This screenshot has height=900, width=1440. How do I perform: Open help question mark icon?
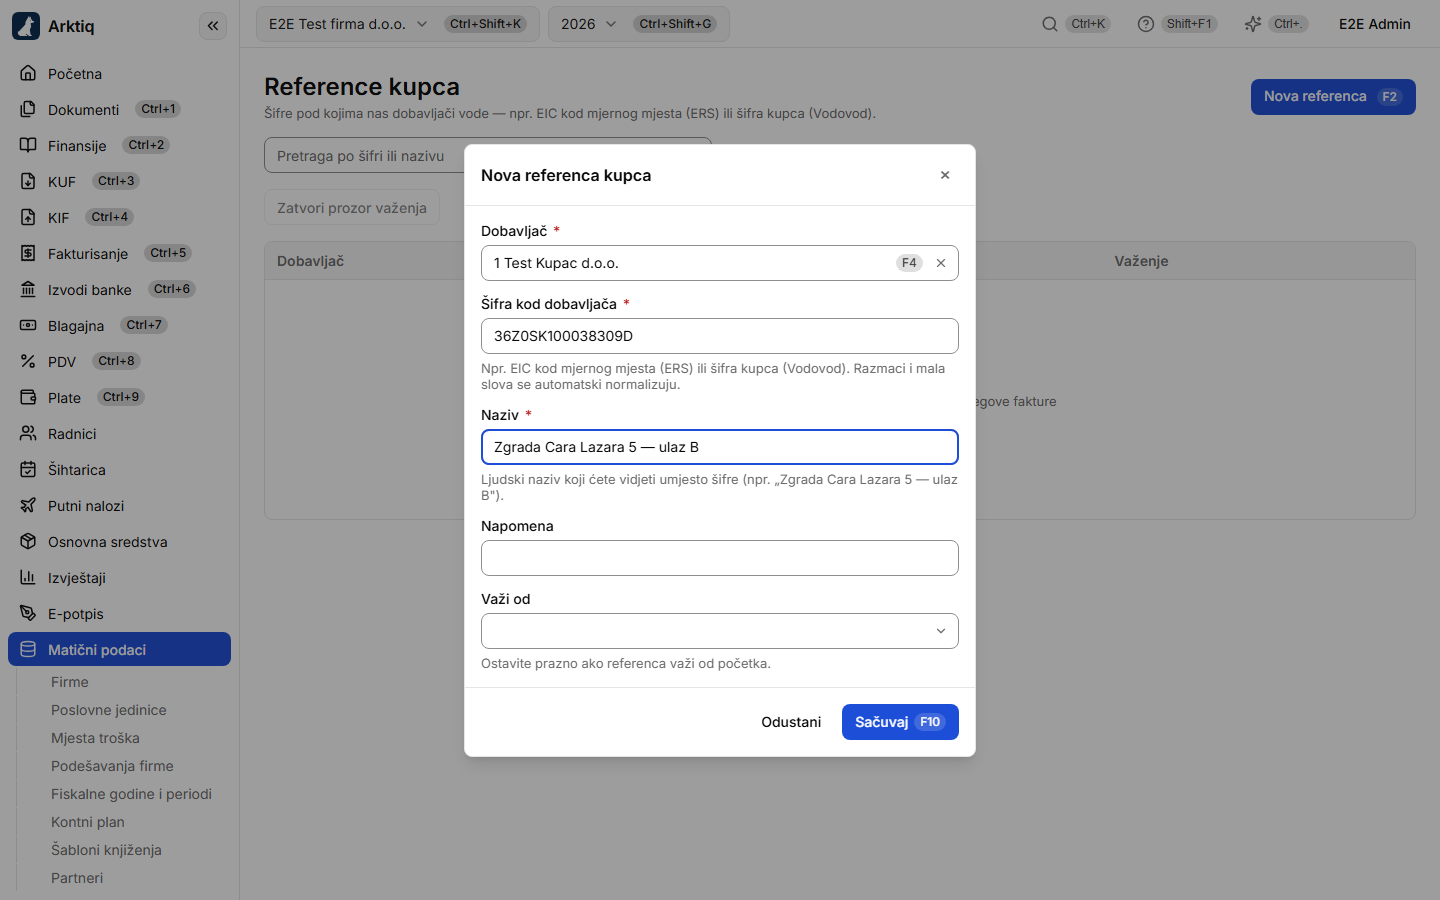(x=1146, y=24)
